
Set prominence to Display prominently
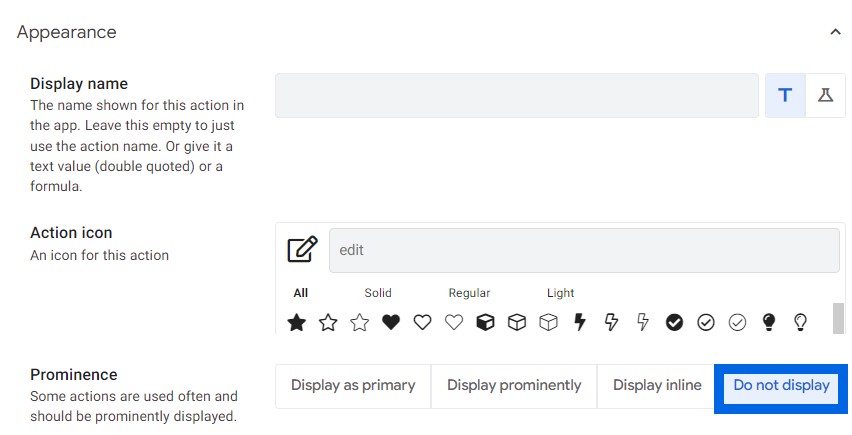(x=514, y=386)
